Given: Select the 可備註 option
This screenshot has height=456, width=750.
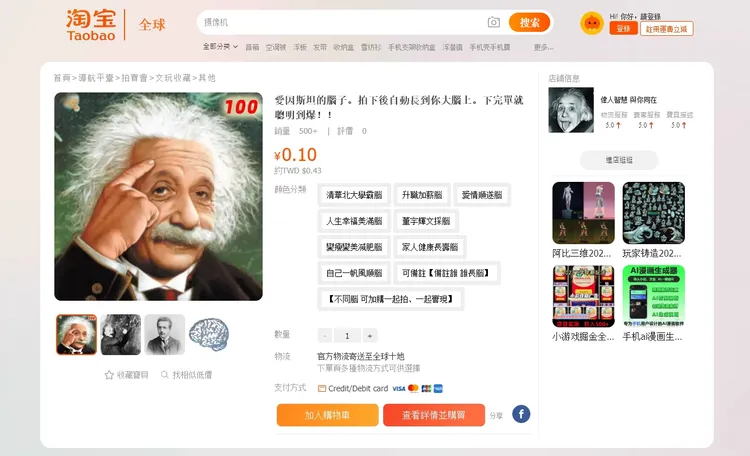Looking at the screenshot, I should [x=447, y=273].
